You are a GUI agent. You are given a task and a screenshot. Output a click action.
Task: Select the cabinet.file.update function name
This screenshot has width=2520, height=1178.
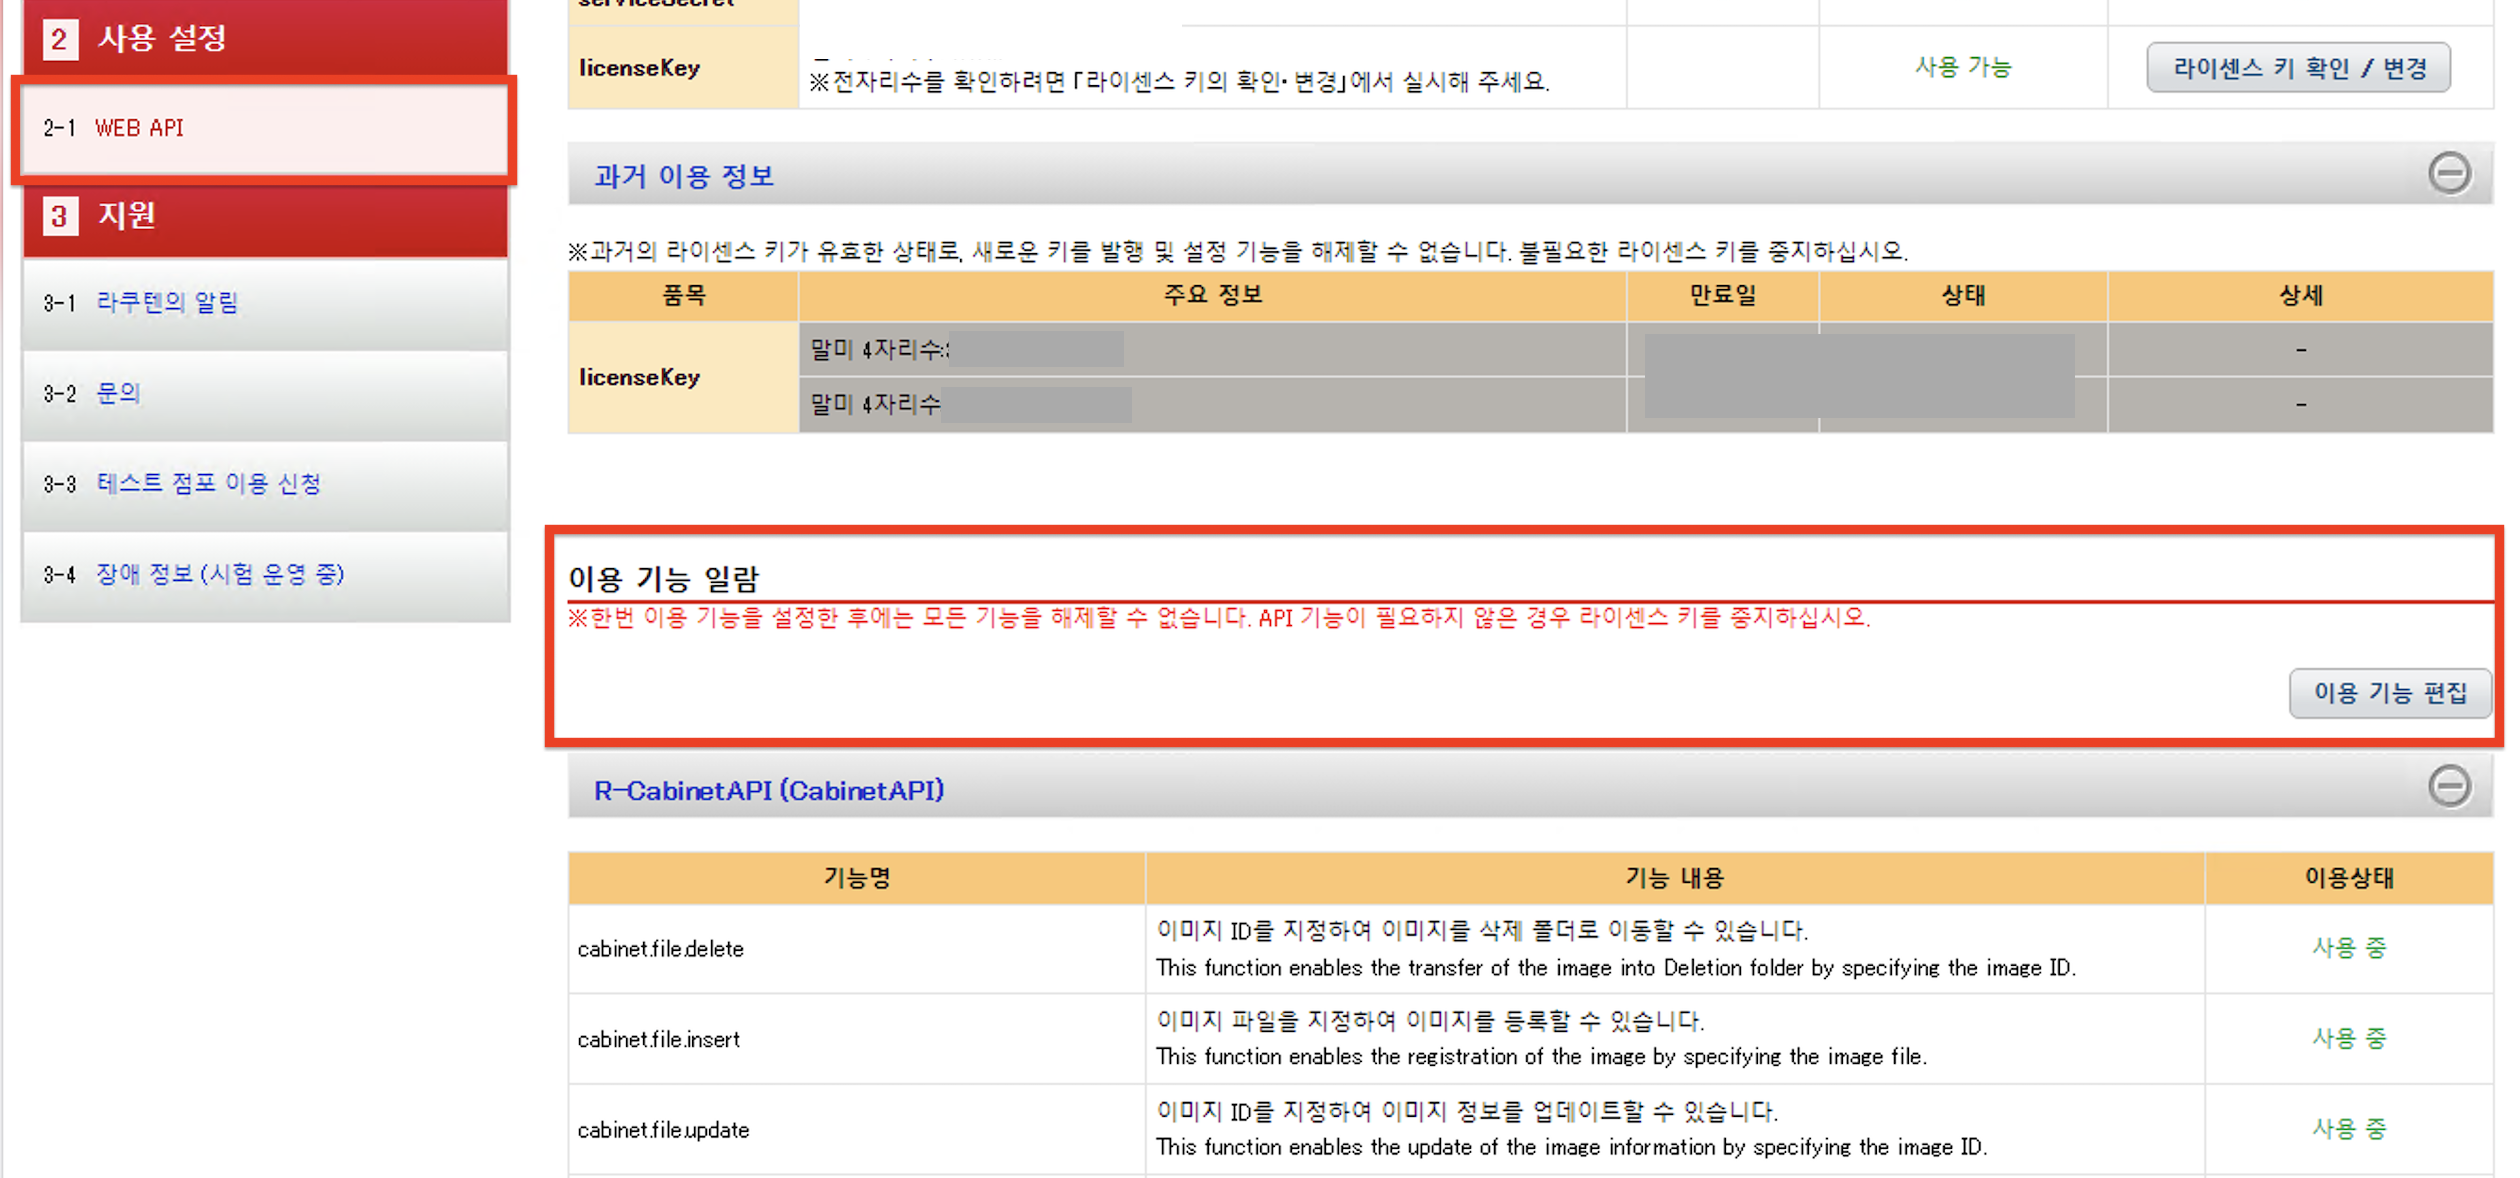tap(663, 1130)
